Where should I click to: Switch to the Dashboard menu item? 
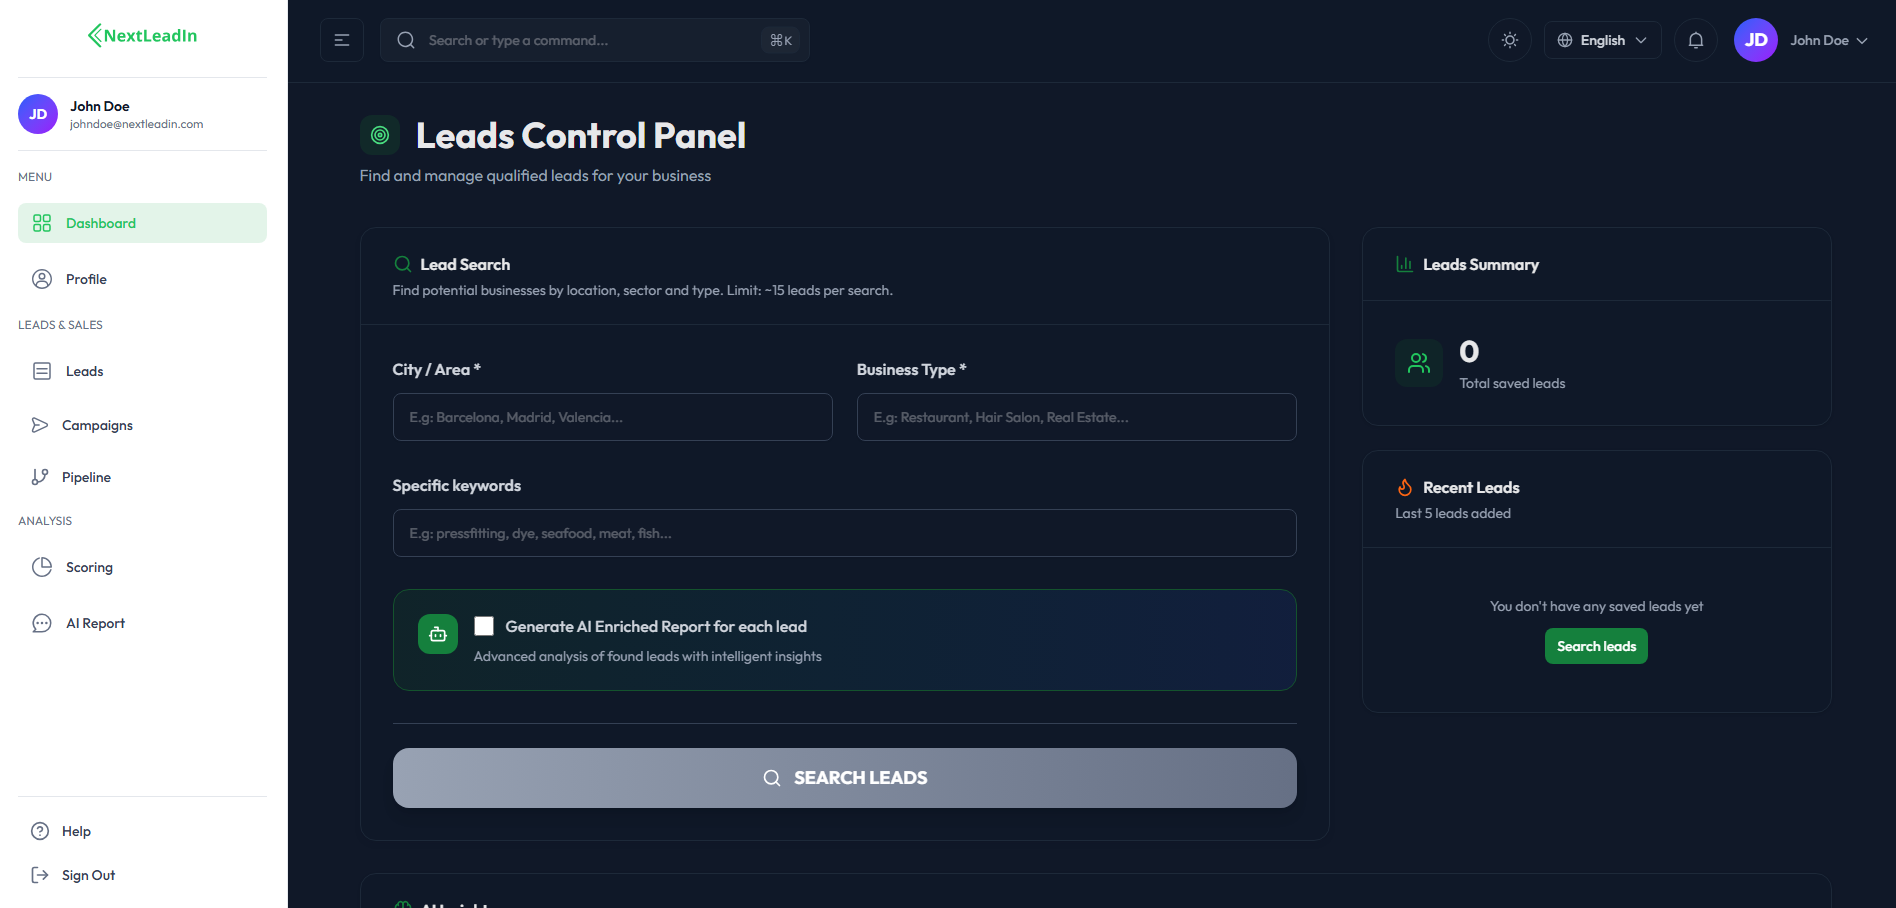100,223
